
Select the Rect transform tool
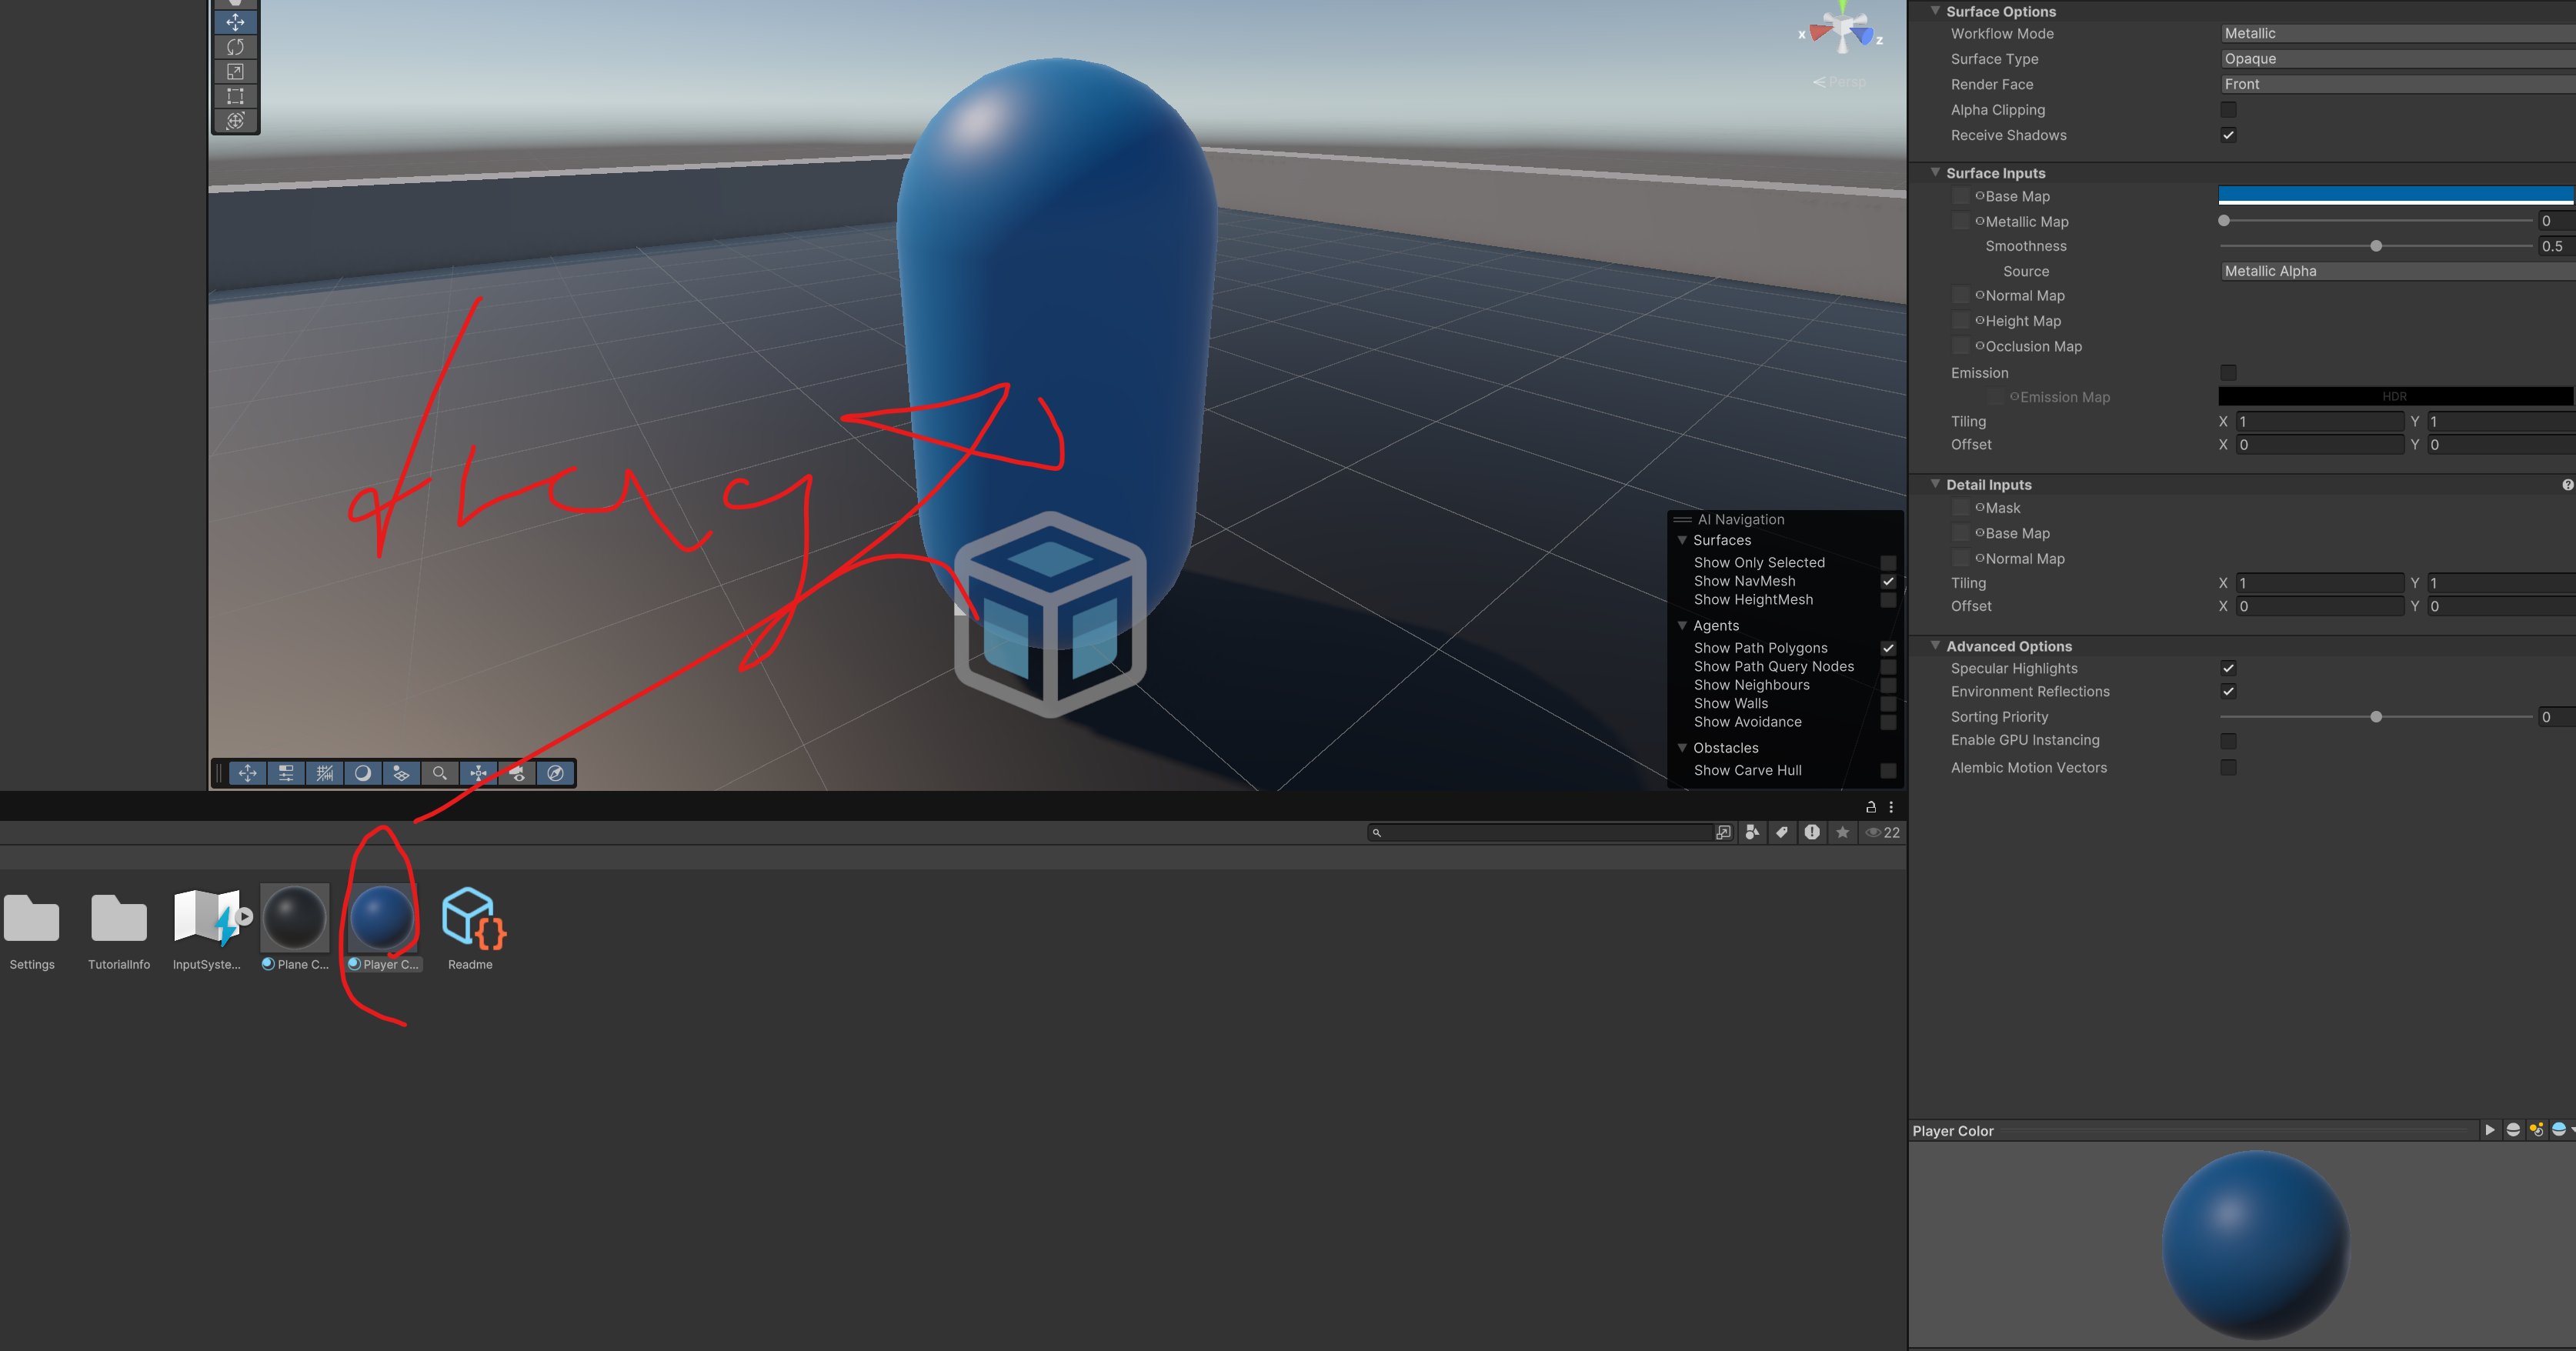(235, 96)
